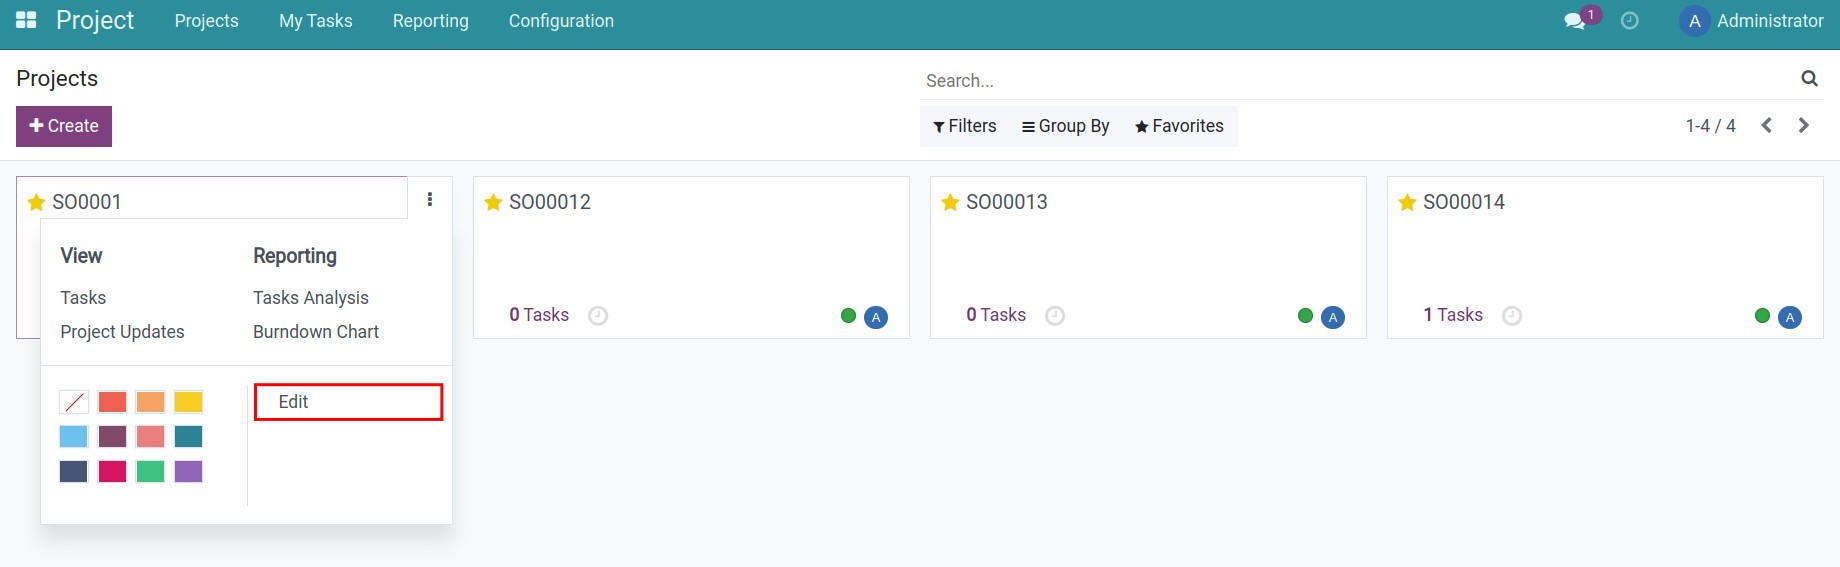
Task: Toggle favorite star on SO00013
Action: [950, 203]
